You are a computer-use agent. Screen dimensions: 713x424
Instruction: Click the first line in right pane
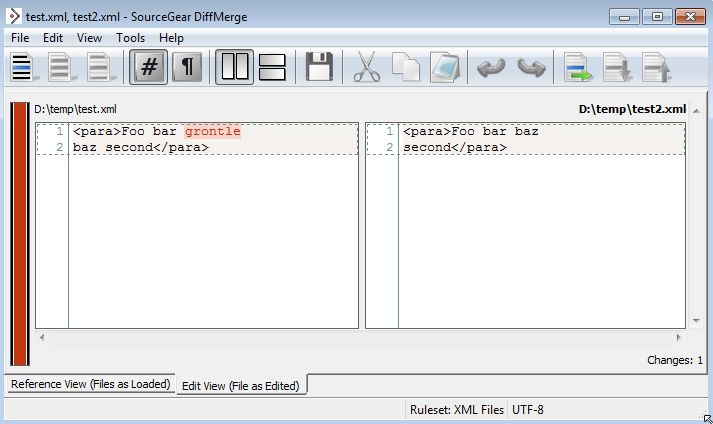pos(471,131)
